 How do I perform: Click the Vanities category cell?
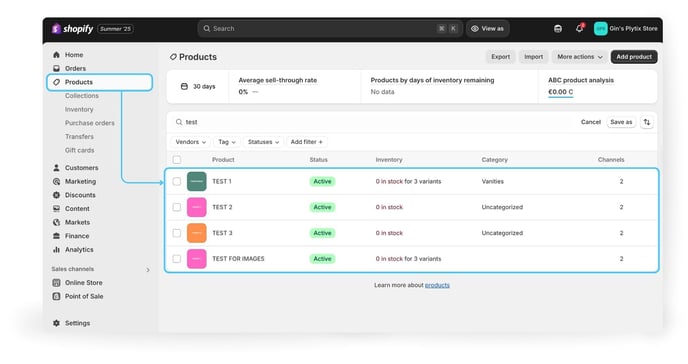tap(493, 181)
